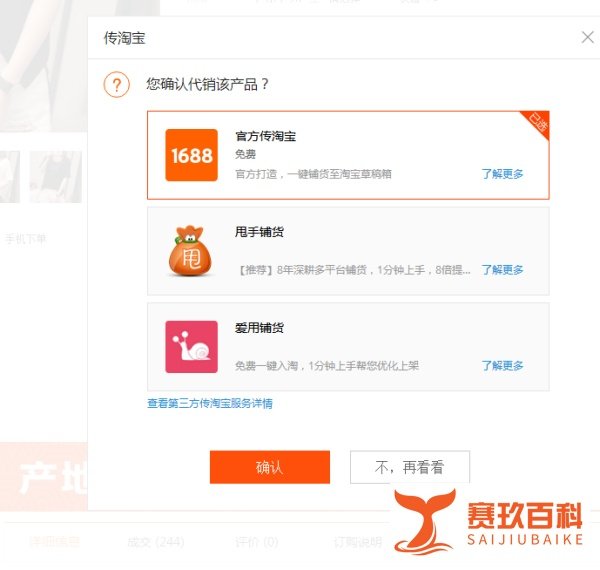Click the orange question mark icon
Screen dimensions: 600x570
click(117, 85)
